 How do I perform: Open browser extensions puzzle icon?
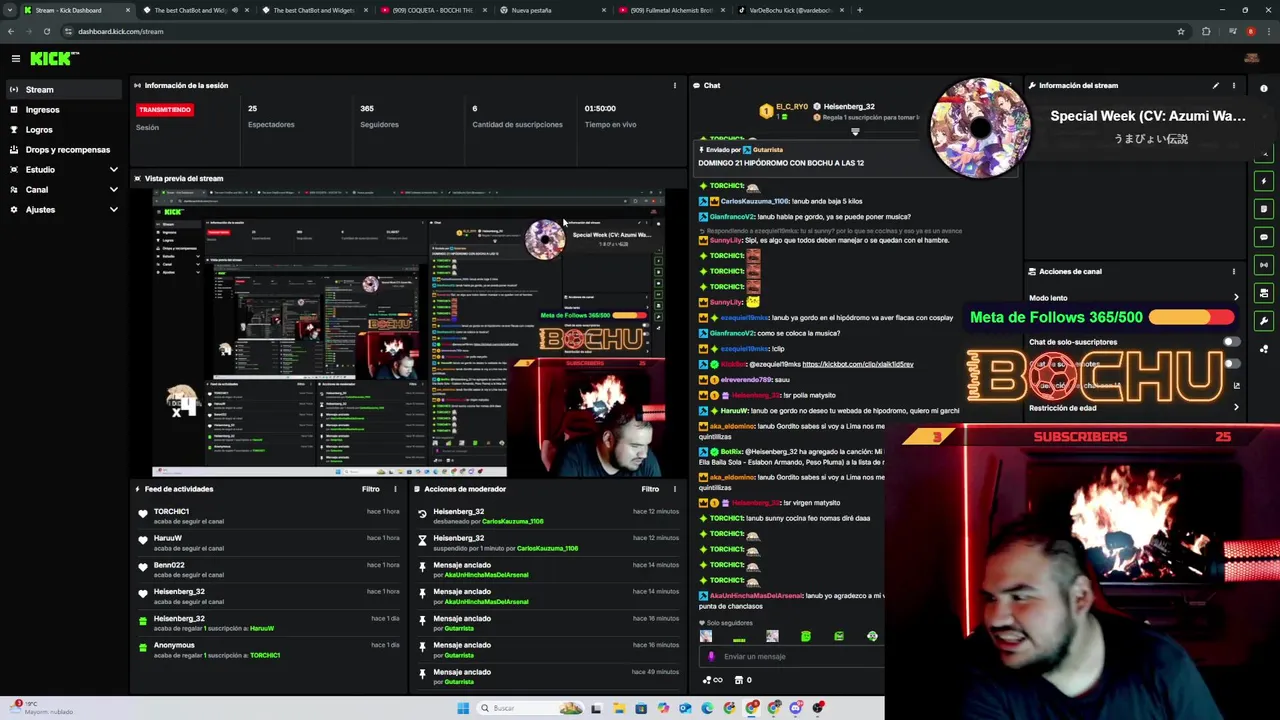1206,31
